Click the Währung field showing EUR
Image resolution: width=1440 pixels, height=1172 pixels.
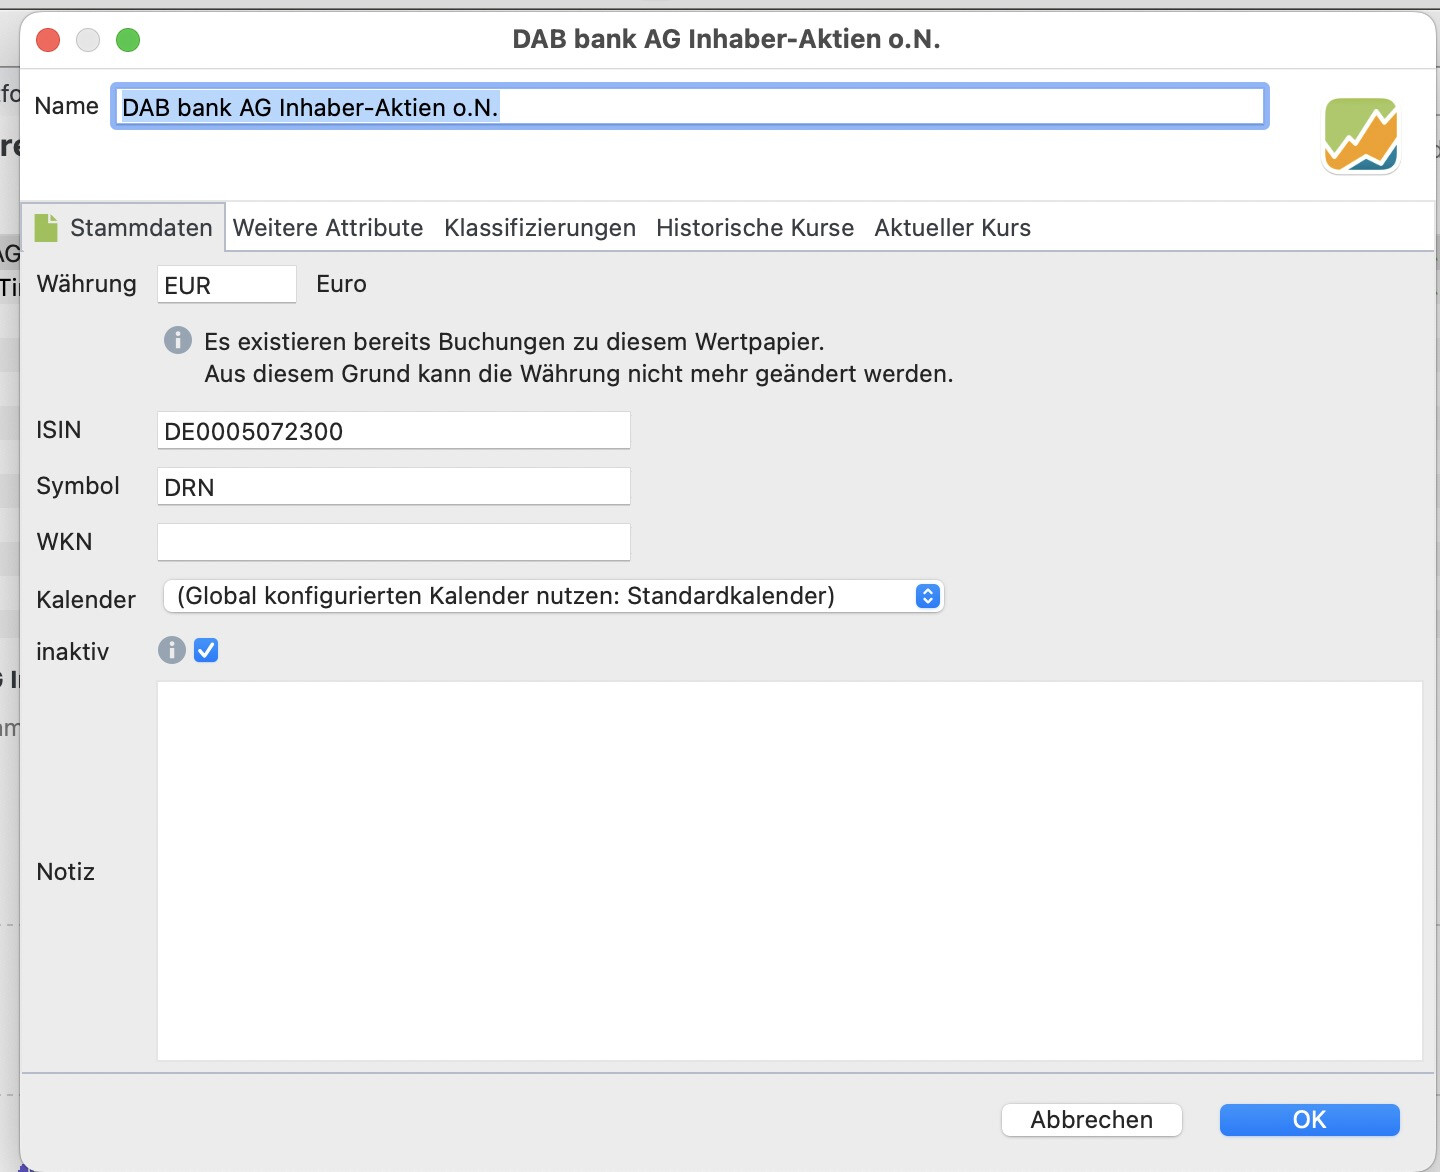point(227,285)
